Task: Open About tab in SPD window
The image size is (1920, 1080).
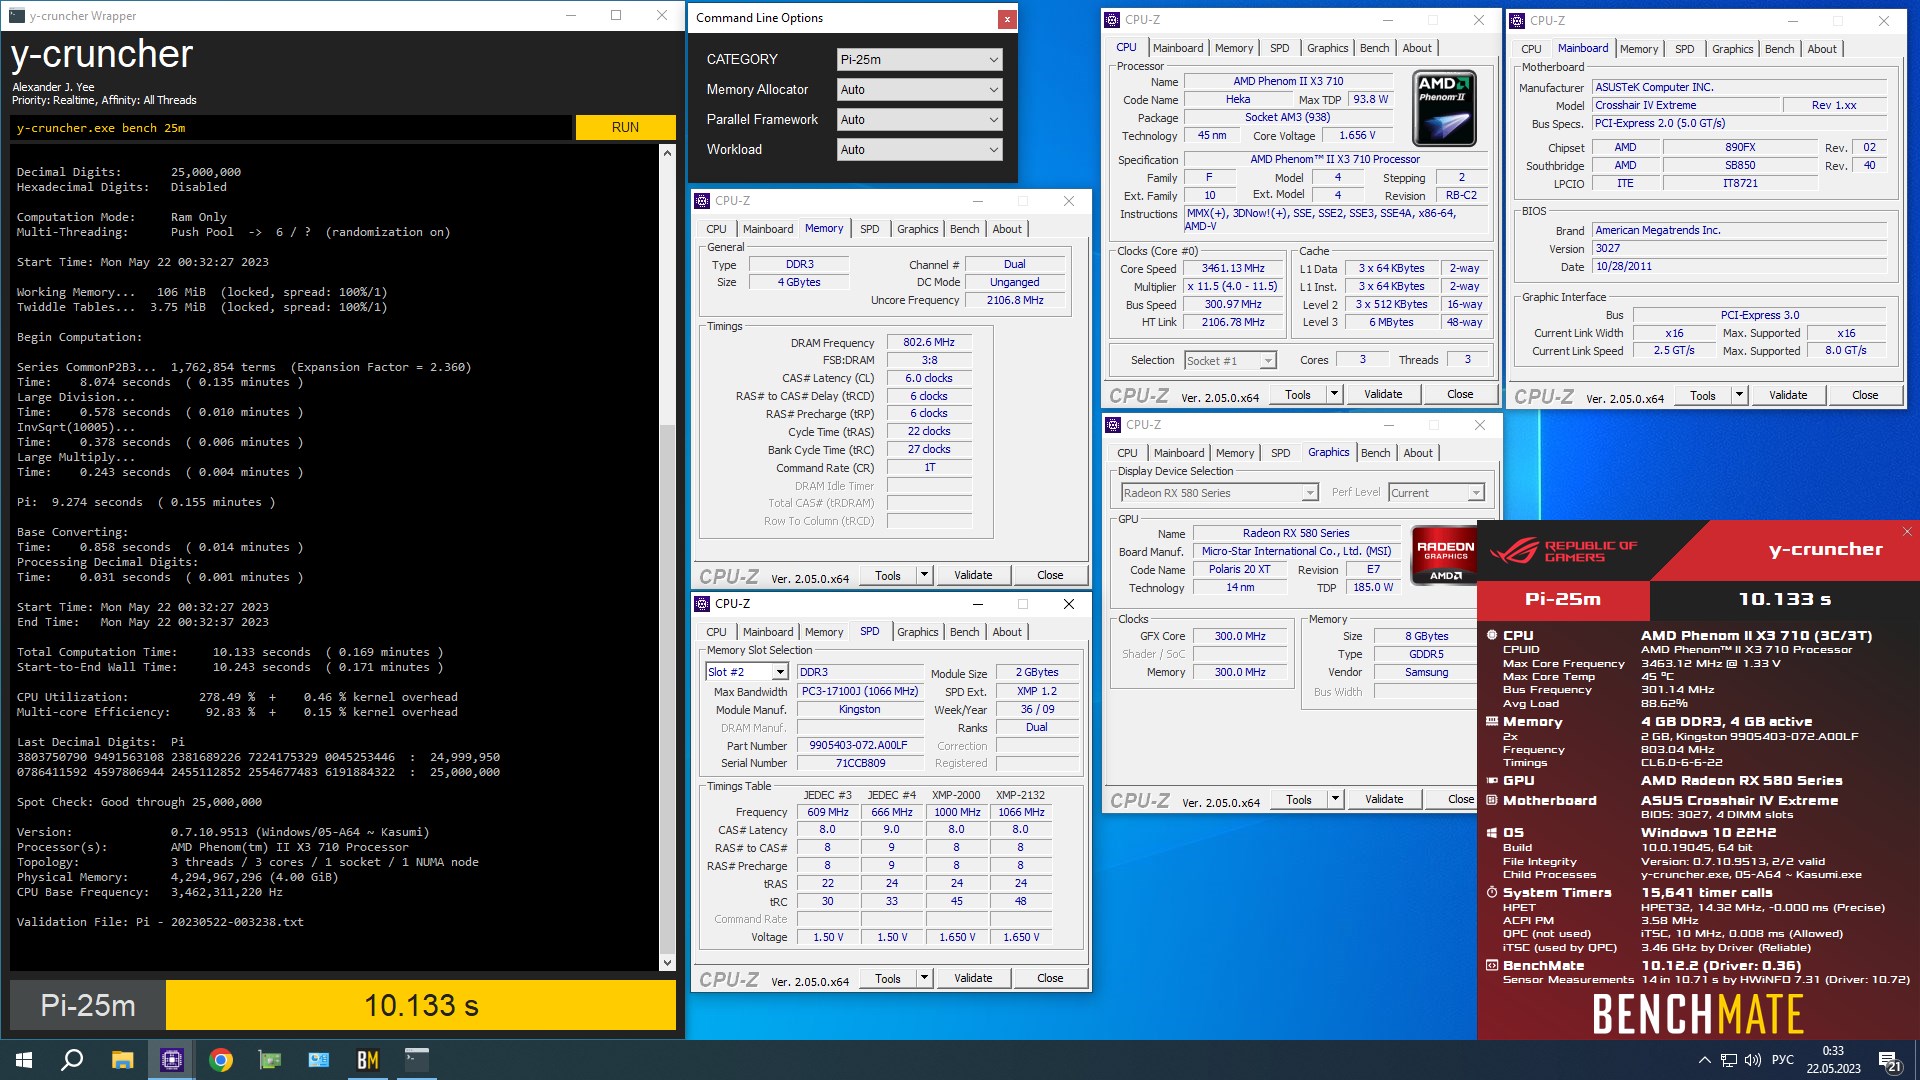Action: tap(1007, 632)
